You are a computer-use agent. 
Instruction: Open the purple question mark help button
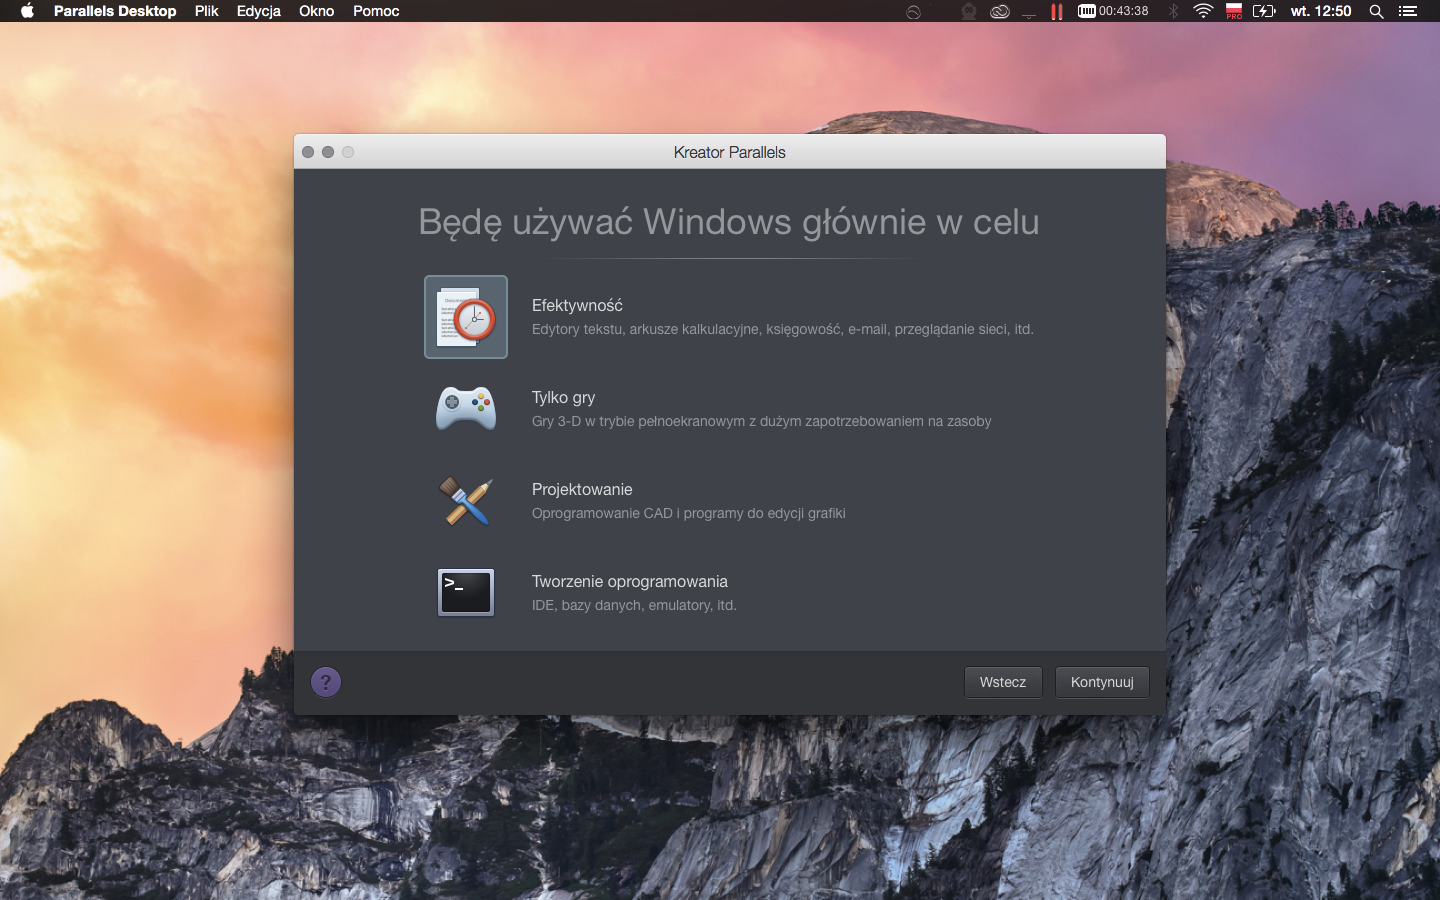coord(326,682)
